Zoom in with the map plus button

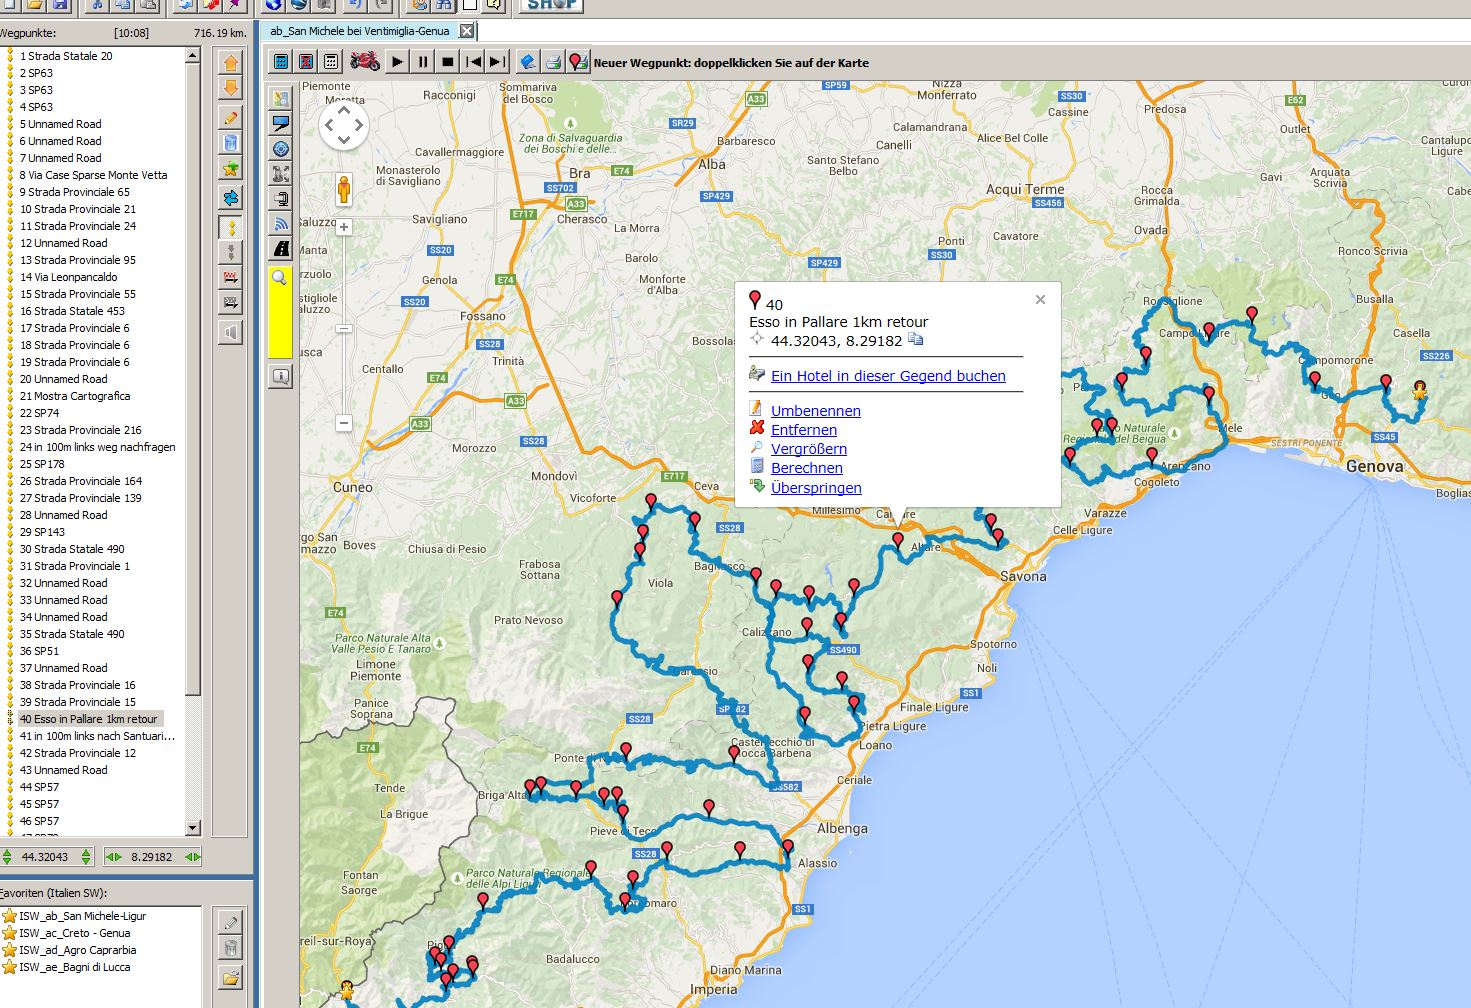pyautogui.click(x=344, y=227)
